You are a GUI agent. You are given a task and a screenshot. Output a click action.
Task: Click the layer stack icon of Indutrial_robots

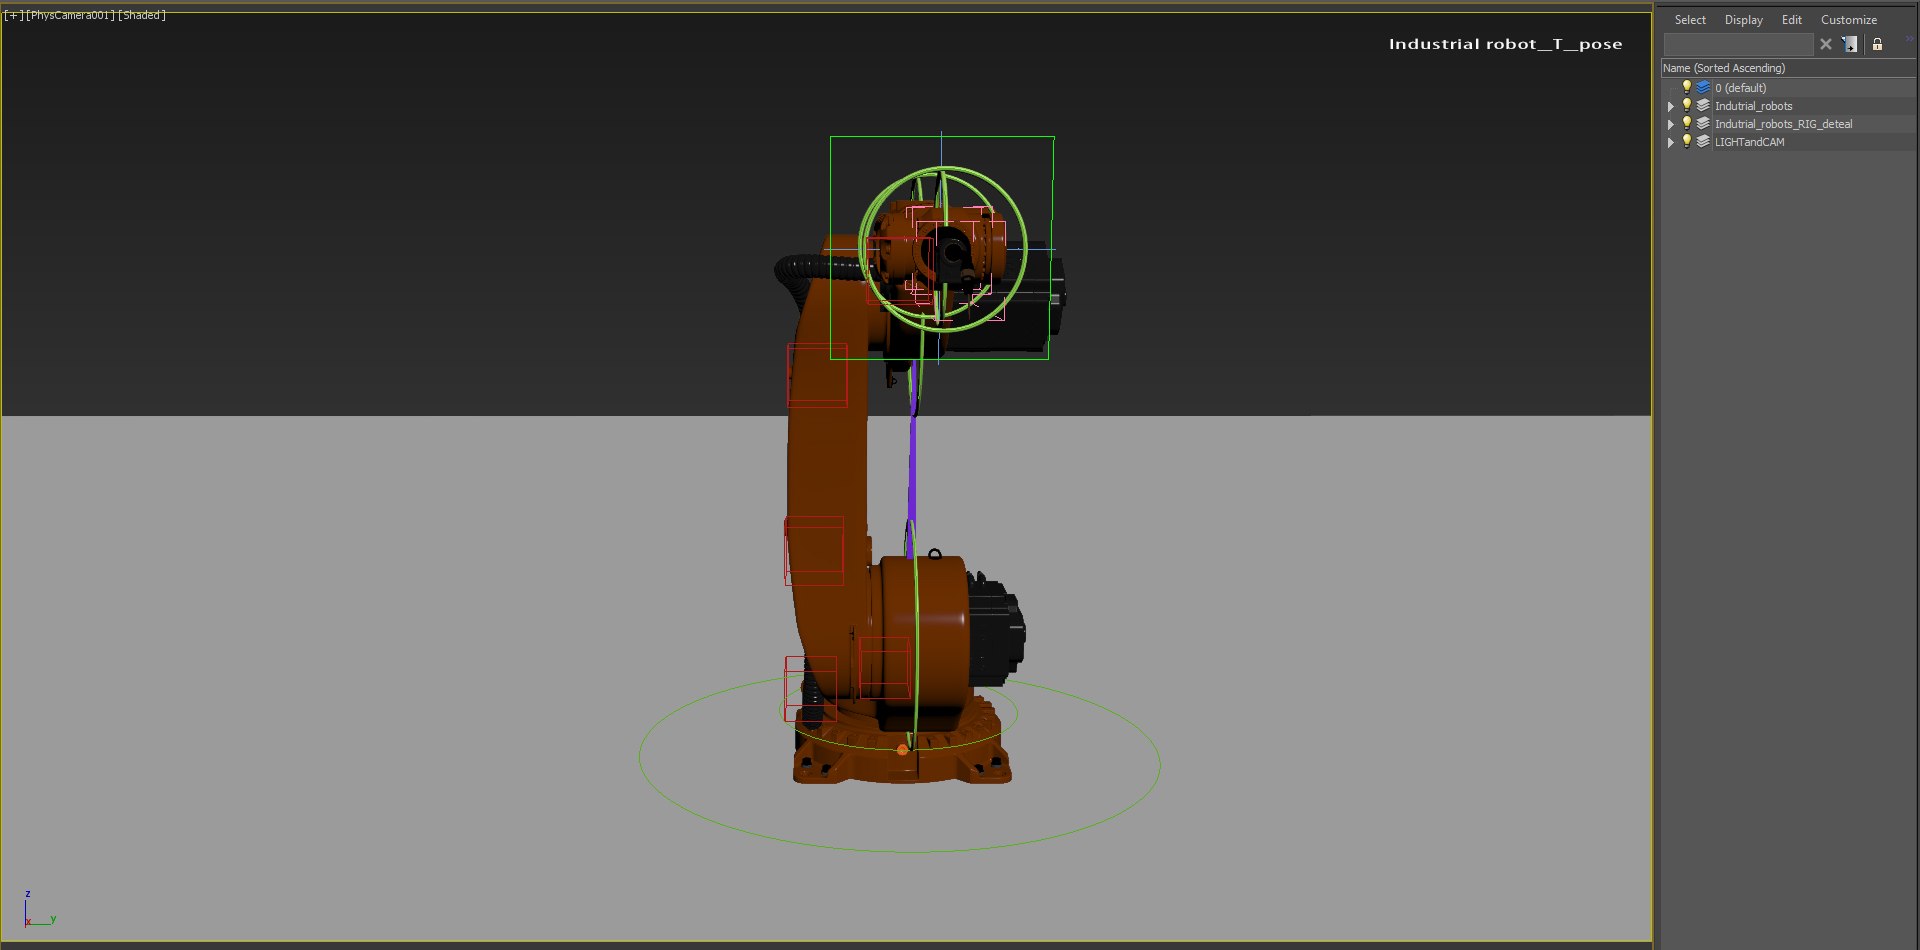pyautogui.click(x=1703, y=106)
